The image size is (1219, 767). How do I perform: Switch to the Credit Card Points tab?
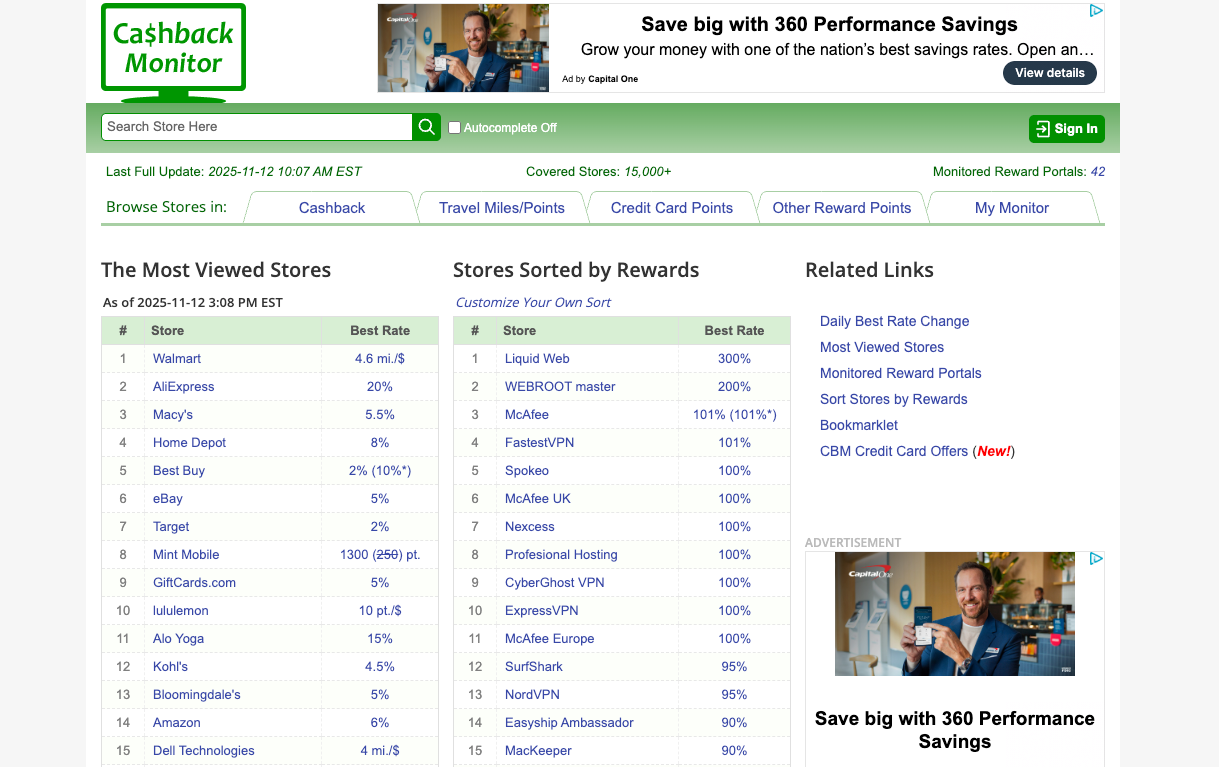coord(672,207)
